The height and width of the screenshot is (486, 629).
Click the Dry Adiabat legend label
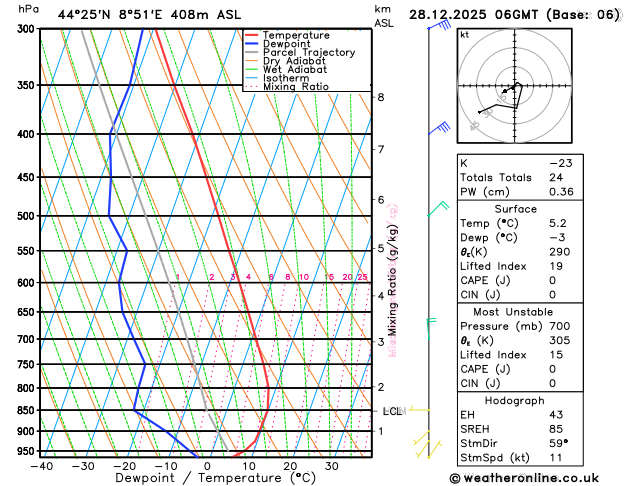click(294, 61)
